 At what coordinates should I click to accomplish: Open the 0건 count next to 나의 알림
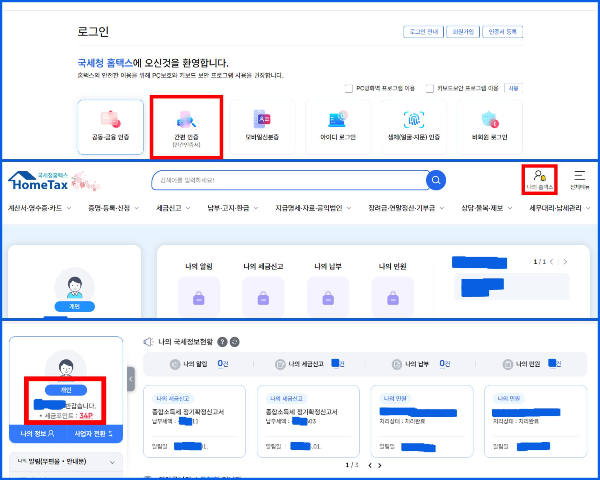(223, 364)
